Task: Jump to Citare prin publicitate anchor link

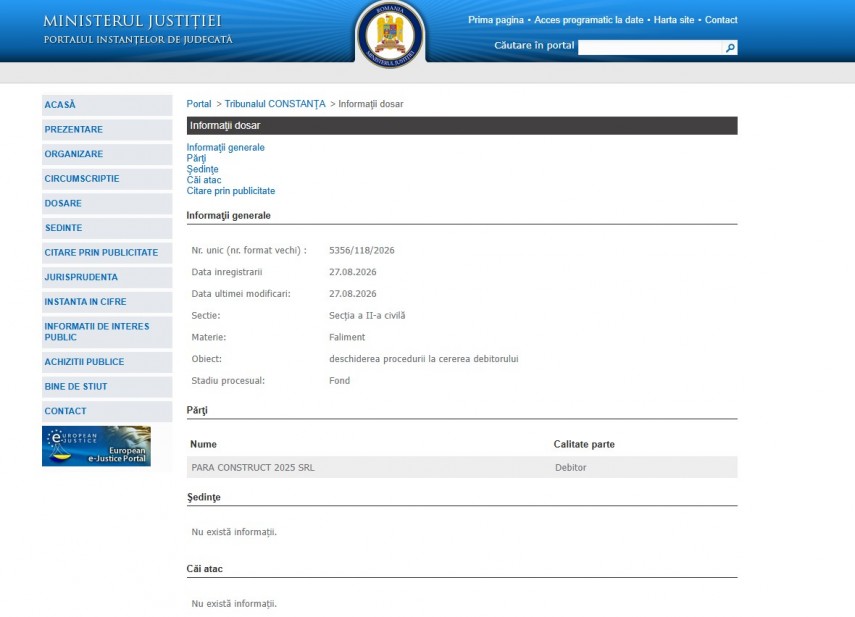Action: [x=231, y=191]
